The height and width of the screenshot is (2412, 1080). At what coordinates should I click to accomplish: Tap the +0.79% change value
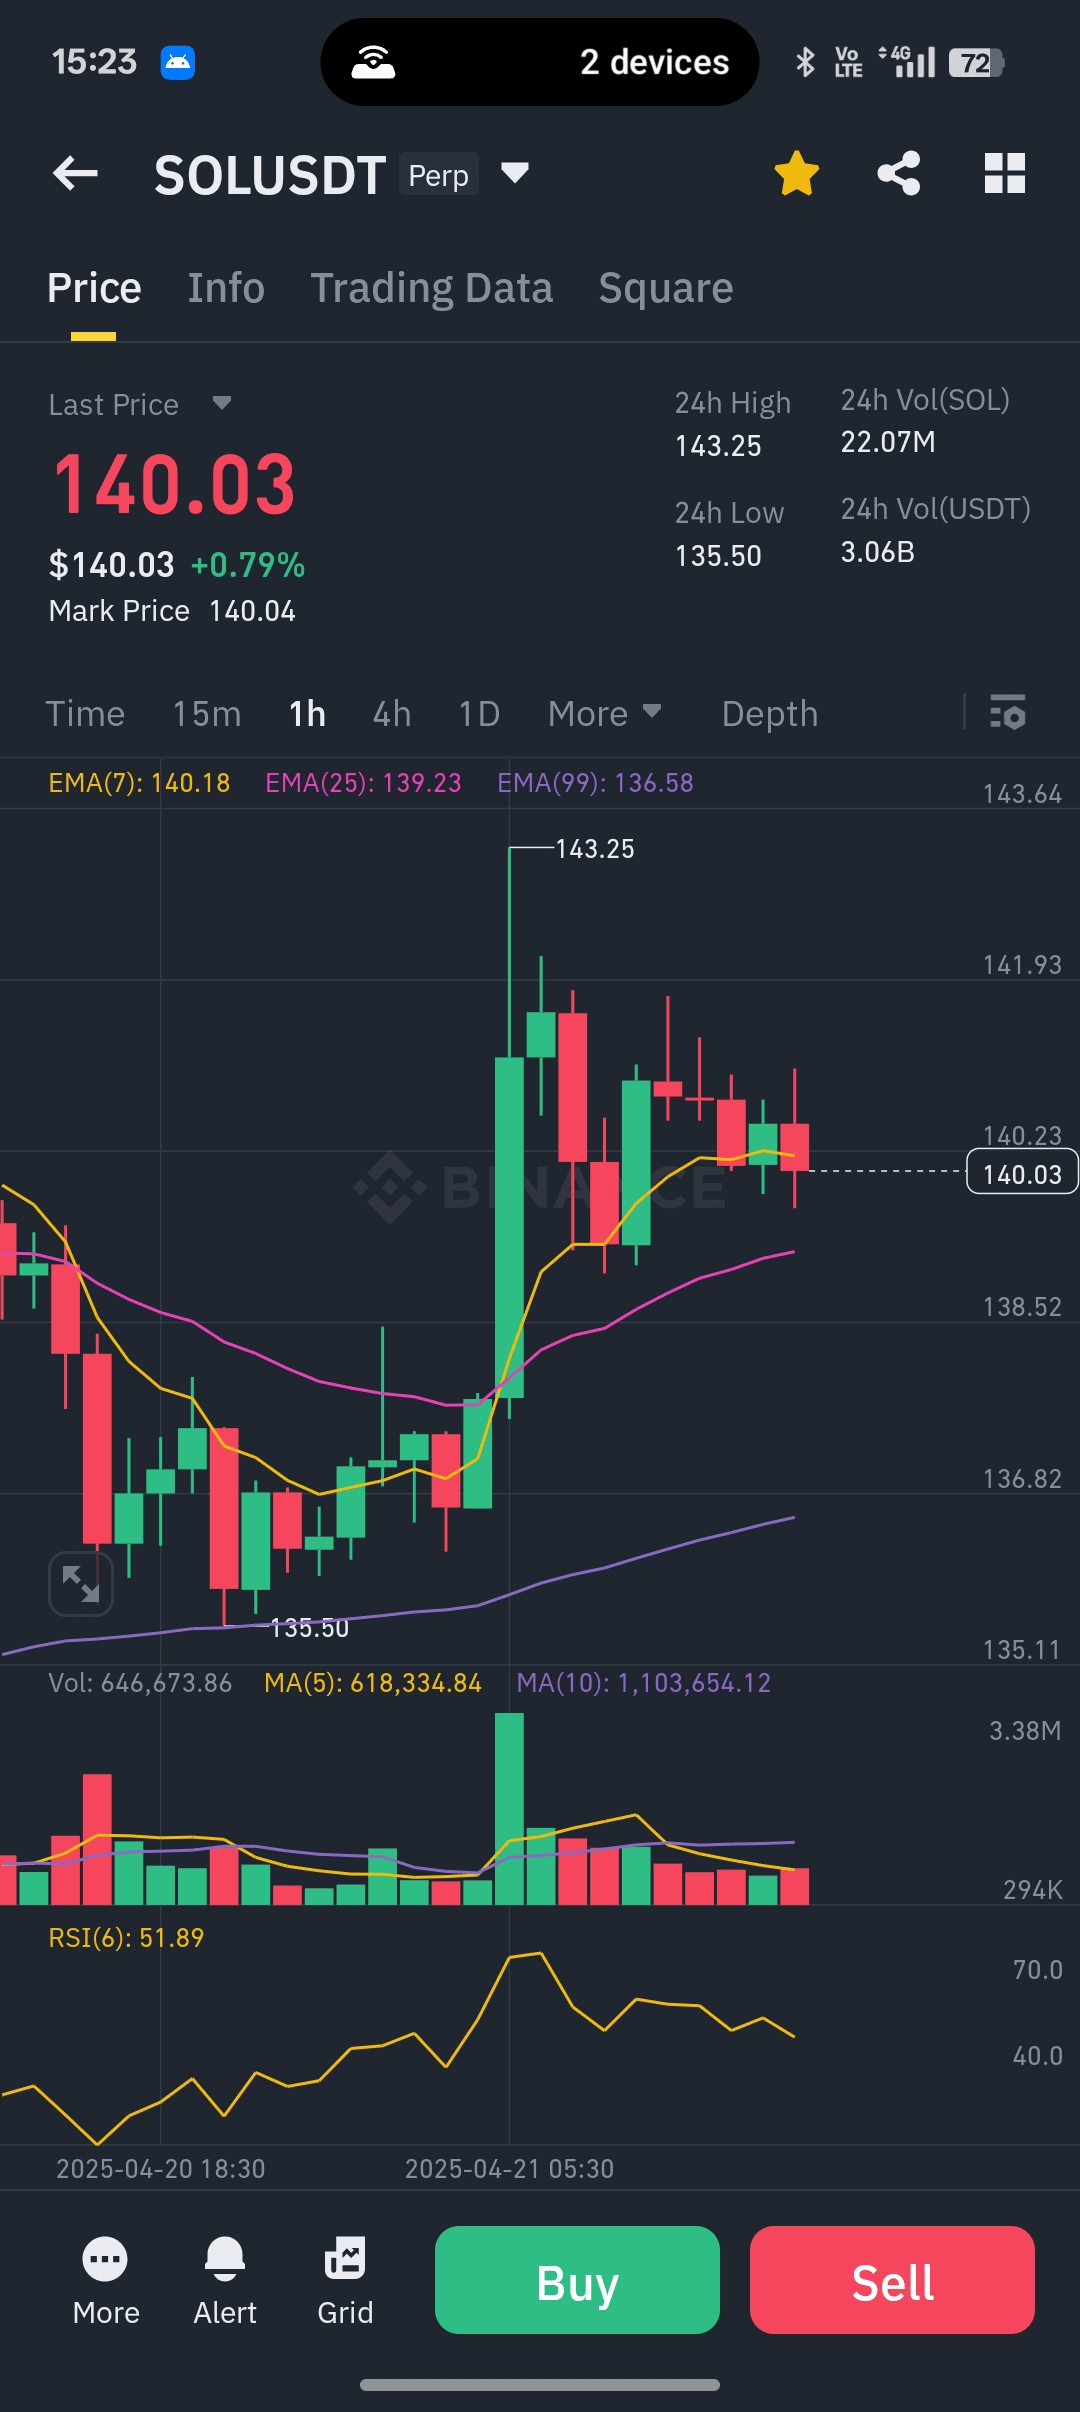pos(248,565)
